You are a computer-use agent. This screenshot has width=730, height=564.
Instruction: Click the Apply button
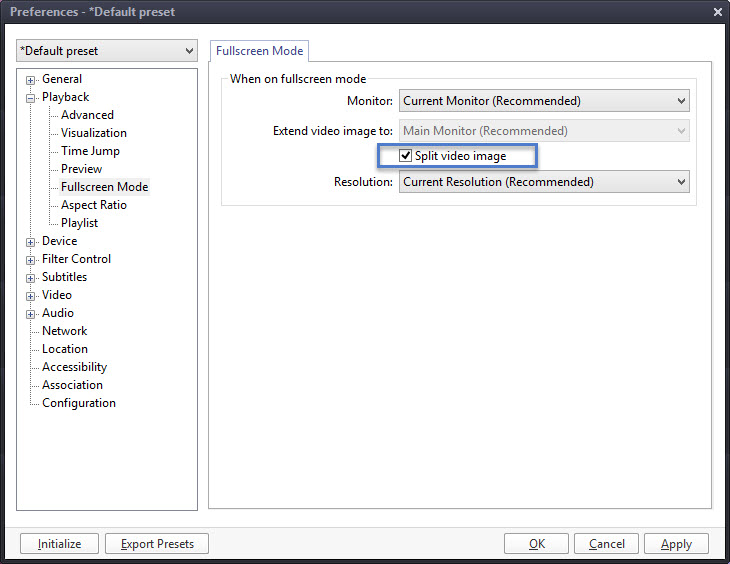point(676,544)
